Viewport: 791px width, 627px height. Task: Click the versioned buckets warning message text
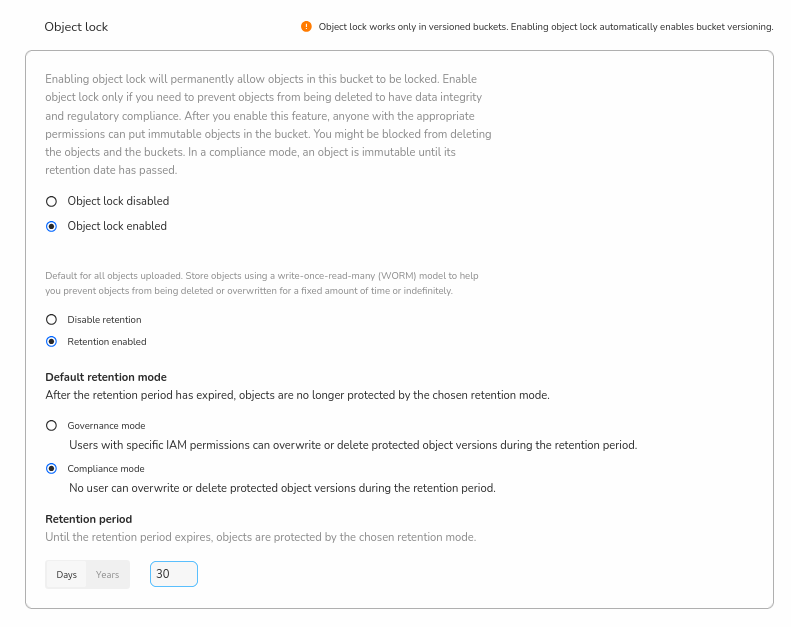(546, 27)
